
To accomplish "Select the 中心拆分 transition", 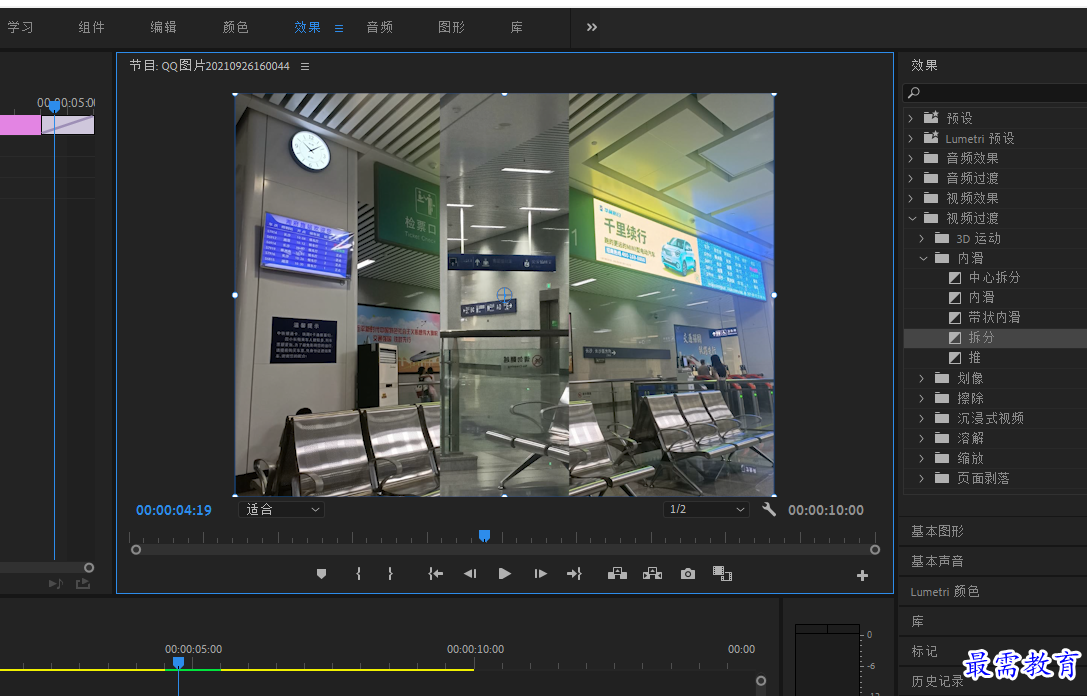I will (x=995, y=277).
